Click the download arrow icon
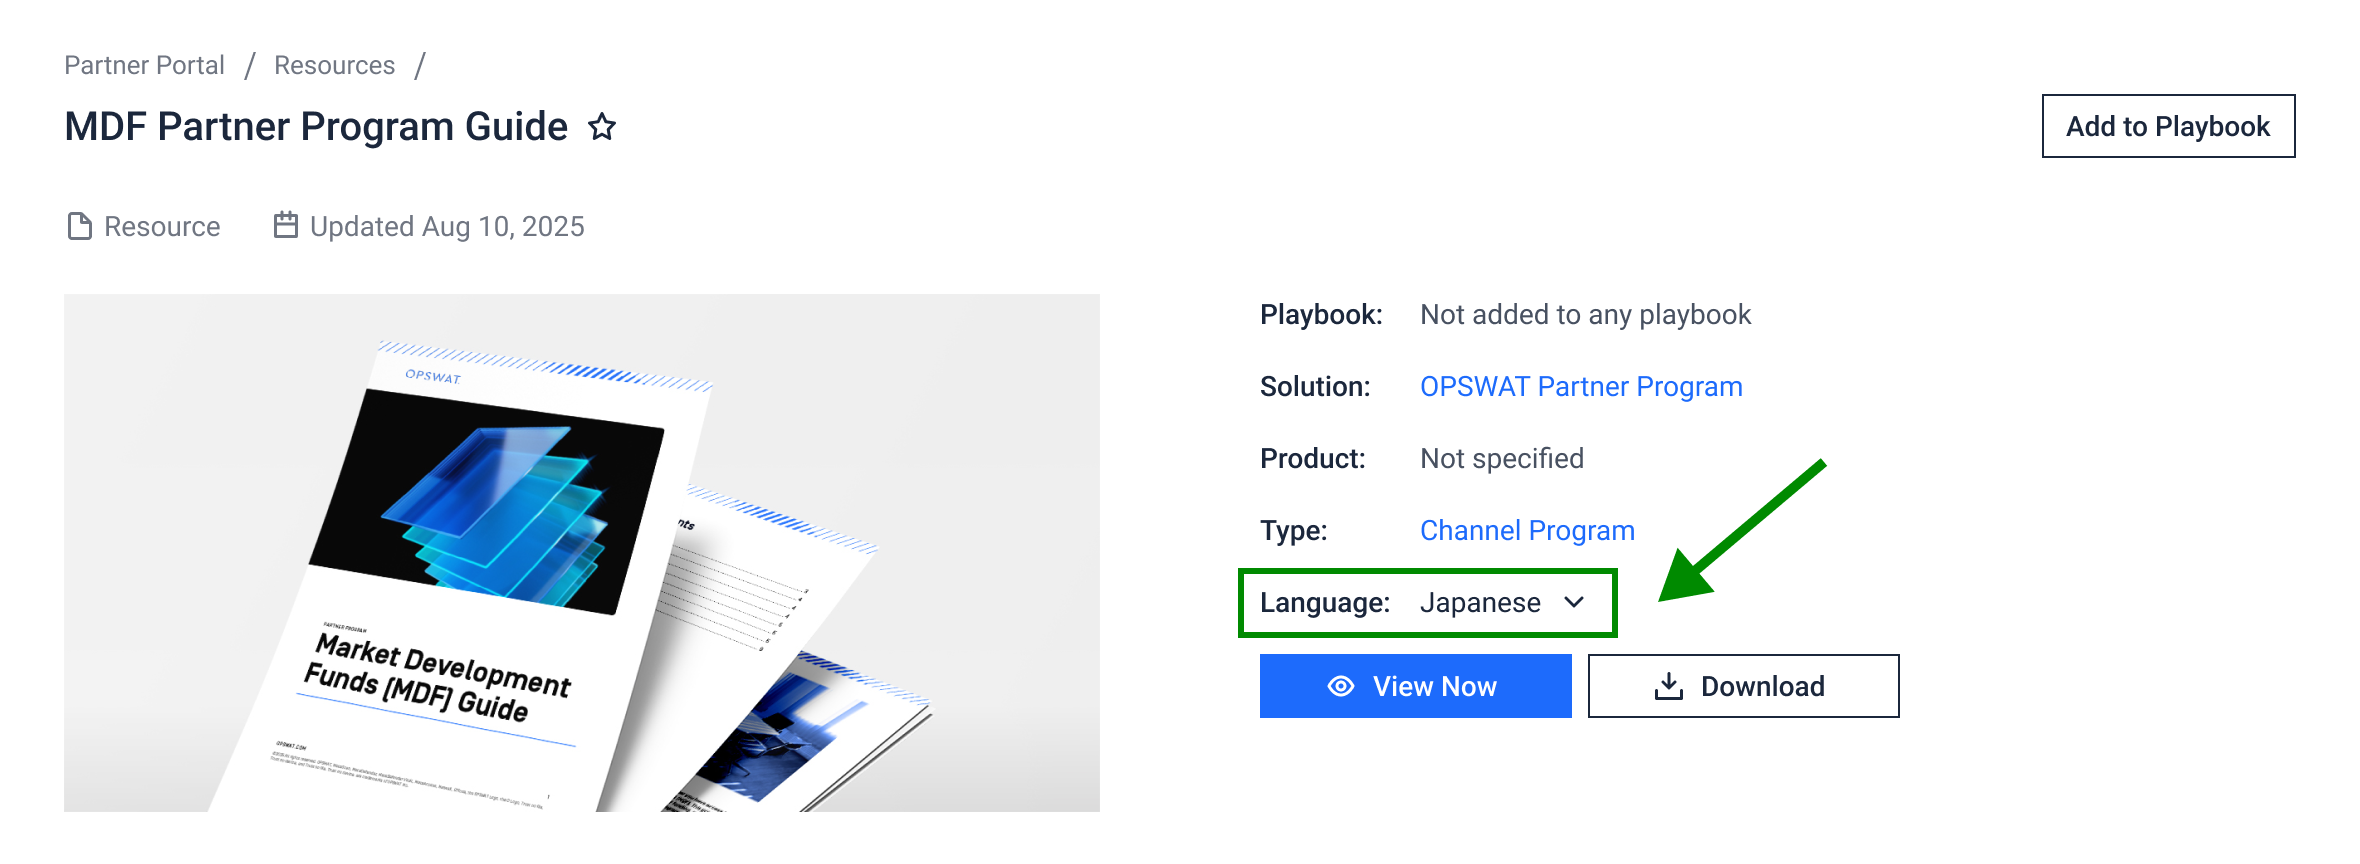2360x864 pixels. (1668, 686)
